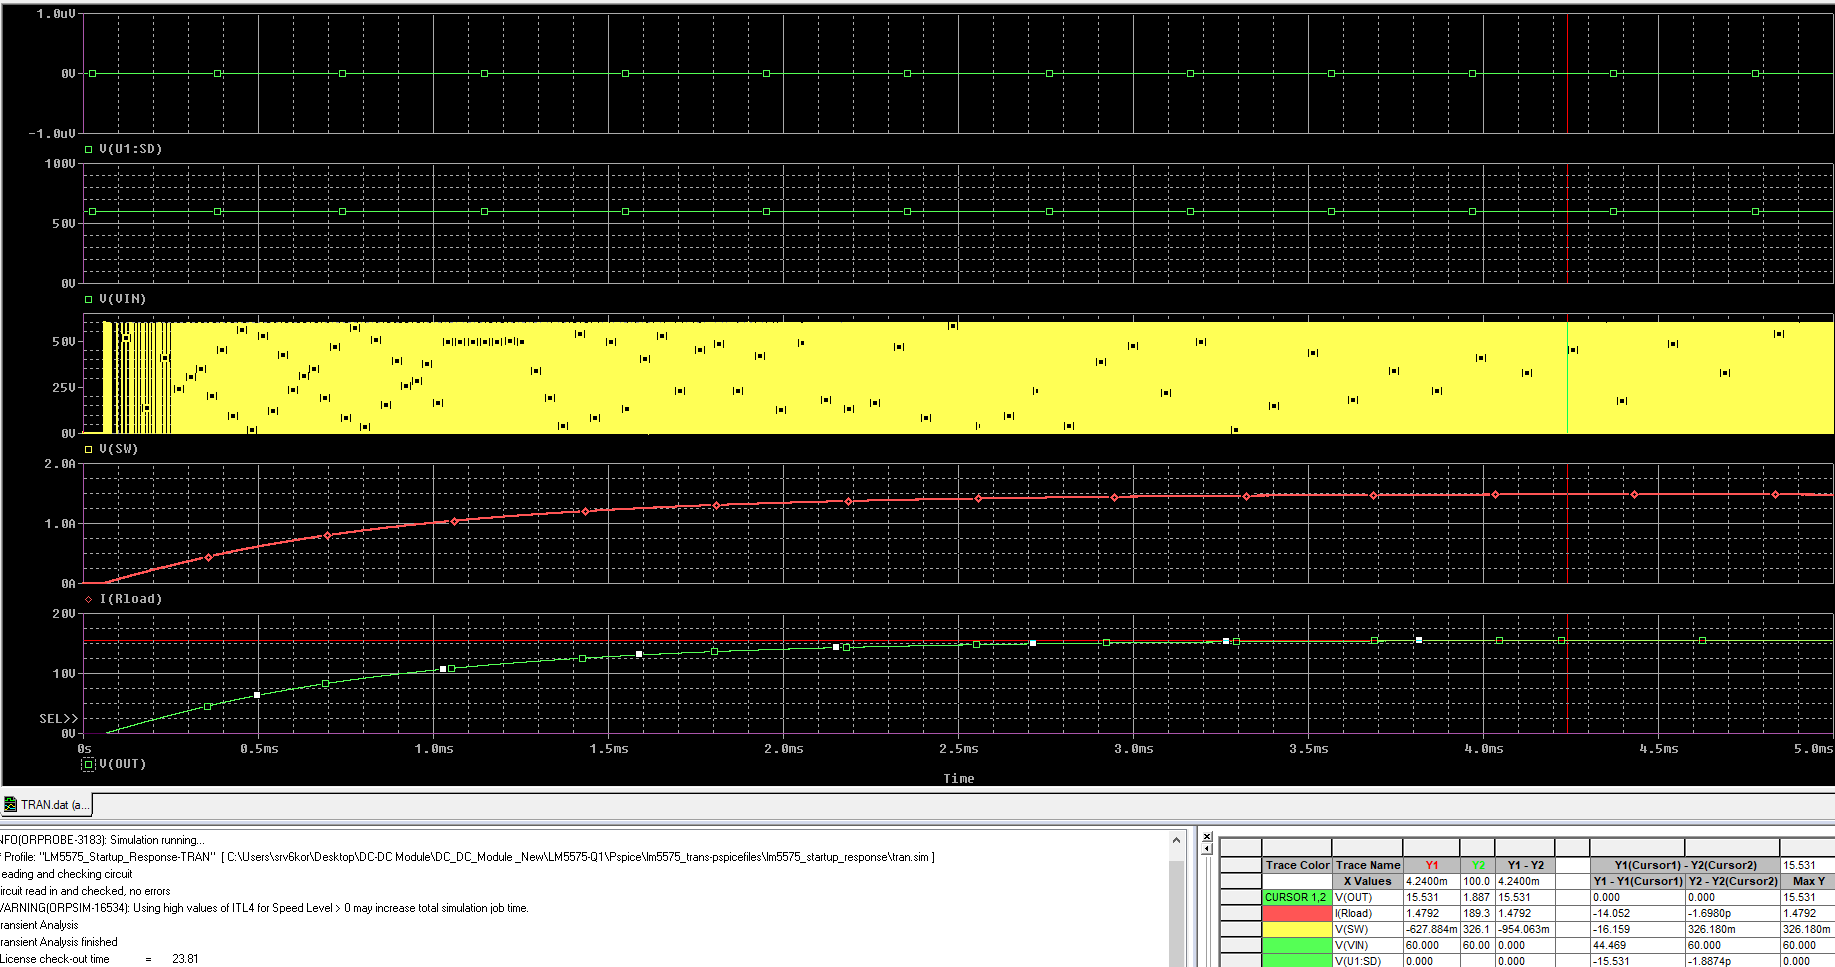Viewport: 1835px width, 967px height.
Task: Click the V(VIN) green legend symbol
Action: click(x=89, y=299)
